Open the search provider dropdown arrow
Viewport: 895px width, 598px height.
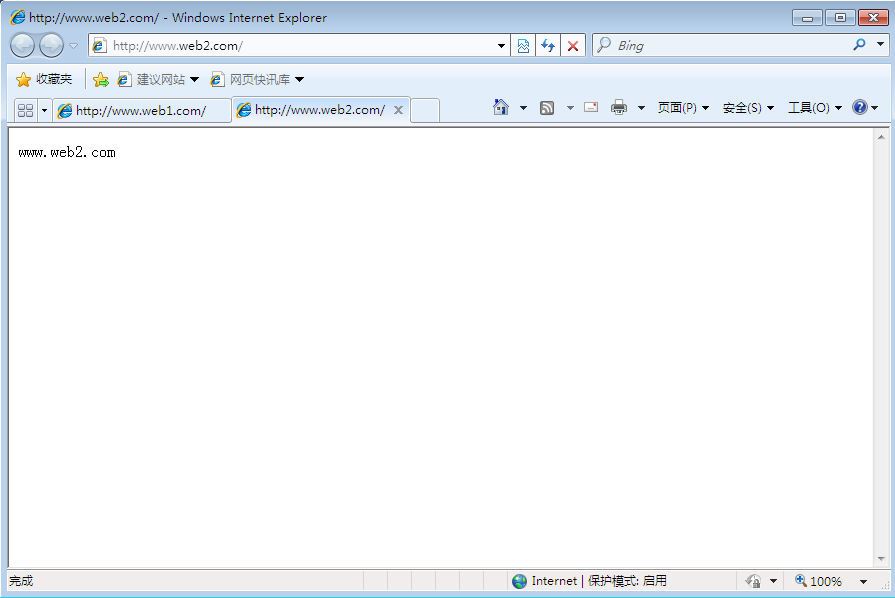click(x=880, y=45)
